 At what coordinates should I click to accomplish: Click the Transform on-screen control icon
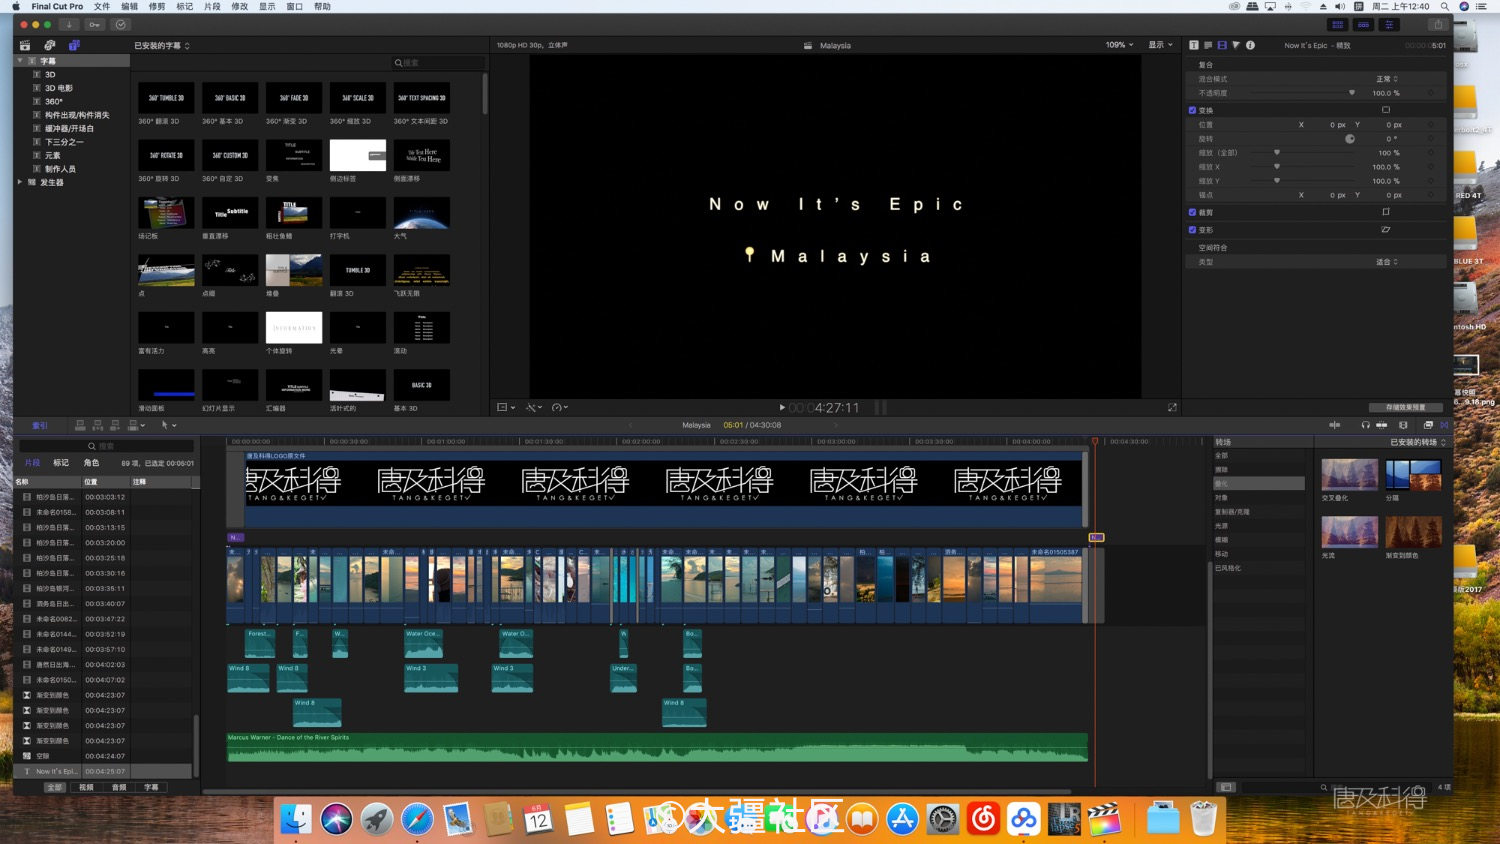pos(1386,110)
